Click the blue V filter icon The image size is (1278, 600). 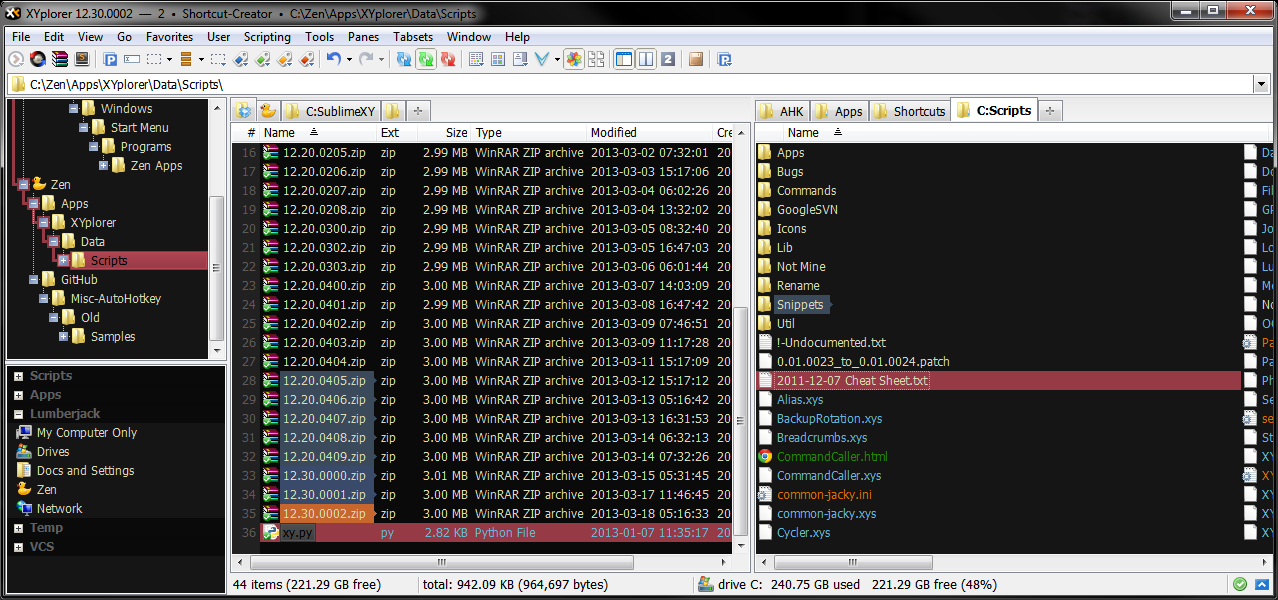click(541, 60)
